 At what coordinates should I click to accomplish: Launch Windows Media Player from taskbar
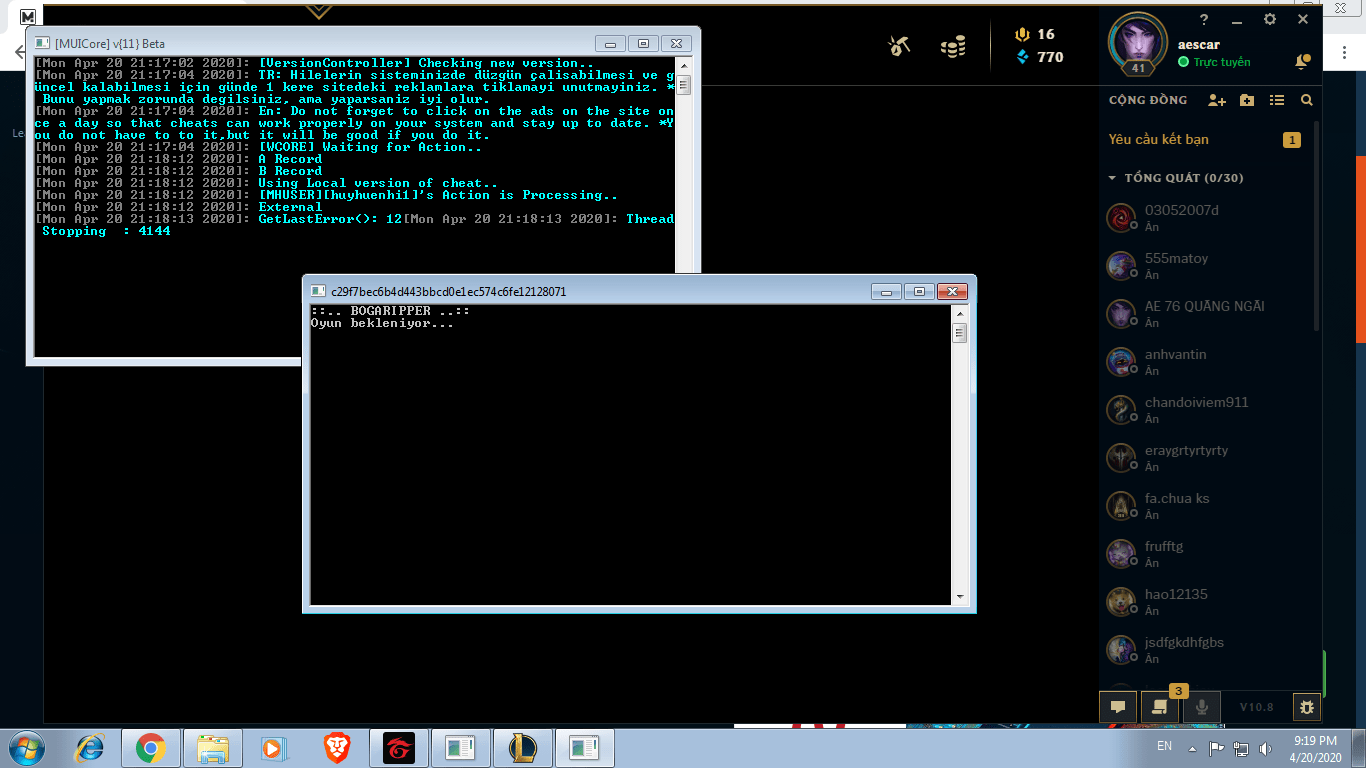[272, 748]
